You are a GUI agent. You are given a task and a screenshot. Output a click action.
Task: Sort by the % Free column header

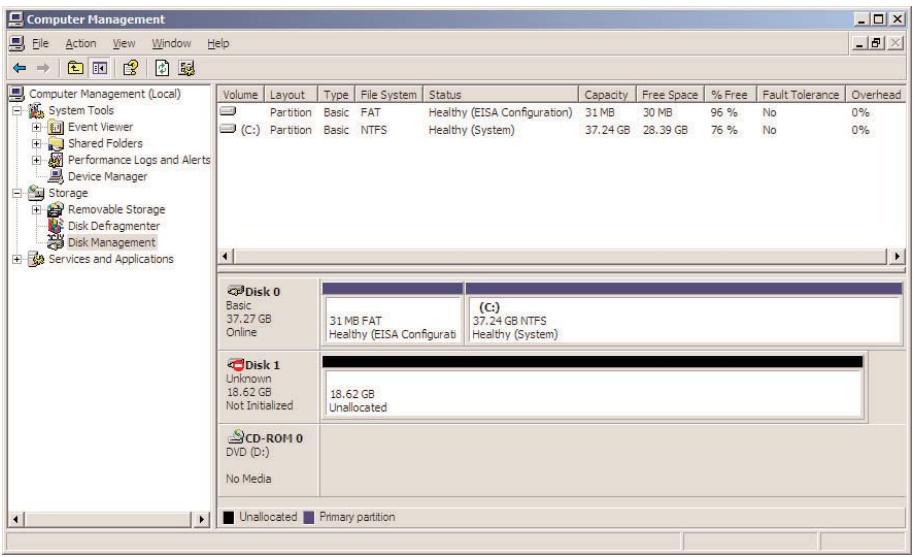click(730, 94)
